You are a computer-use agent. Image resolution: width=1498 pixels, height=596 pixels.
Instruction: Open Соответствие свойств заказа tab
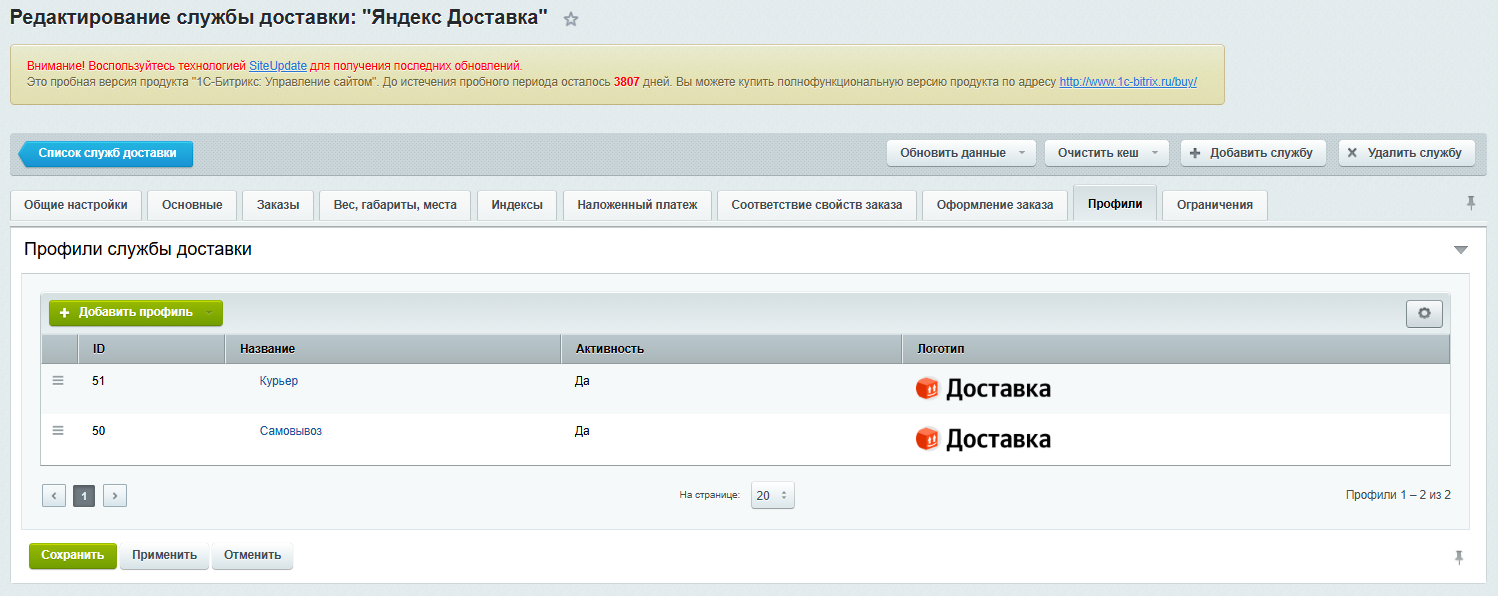[x=817, y=205]
